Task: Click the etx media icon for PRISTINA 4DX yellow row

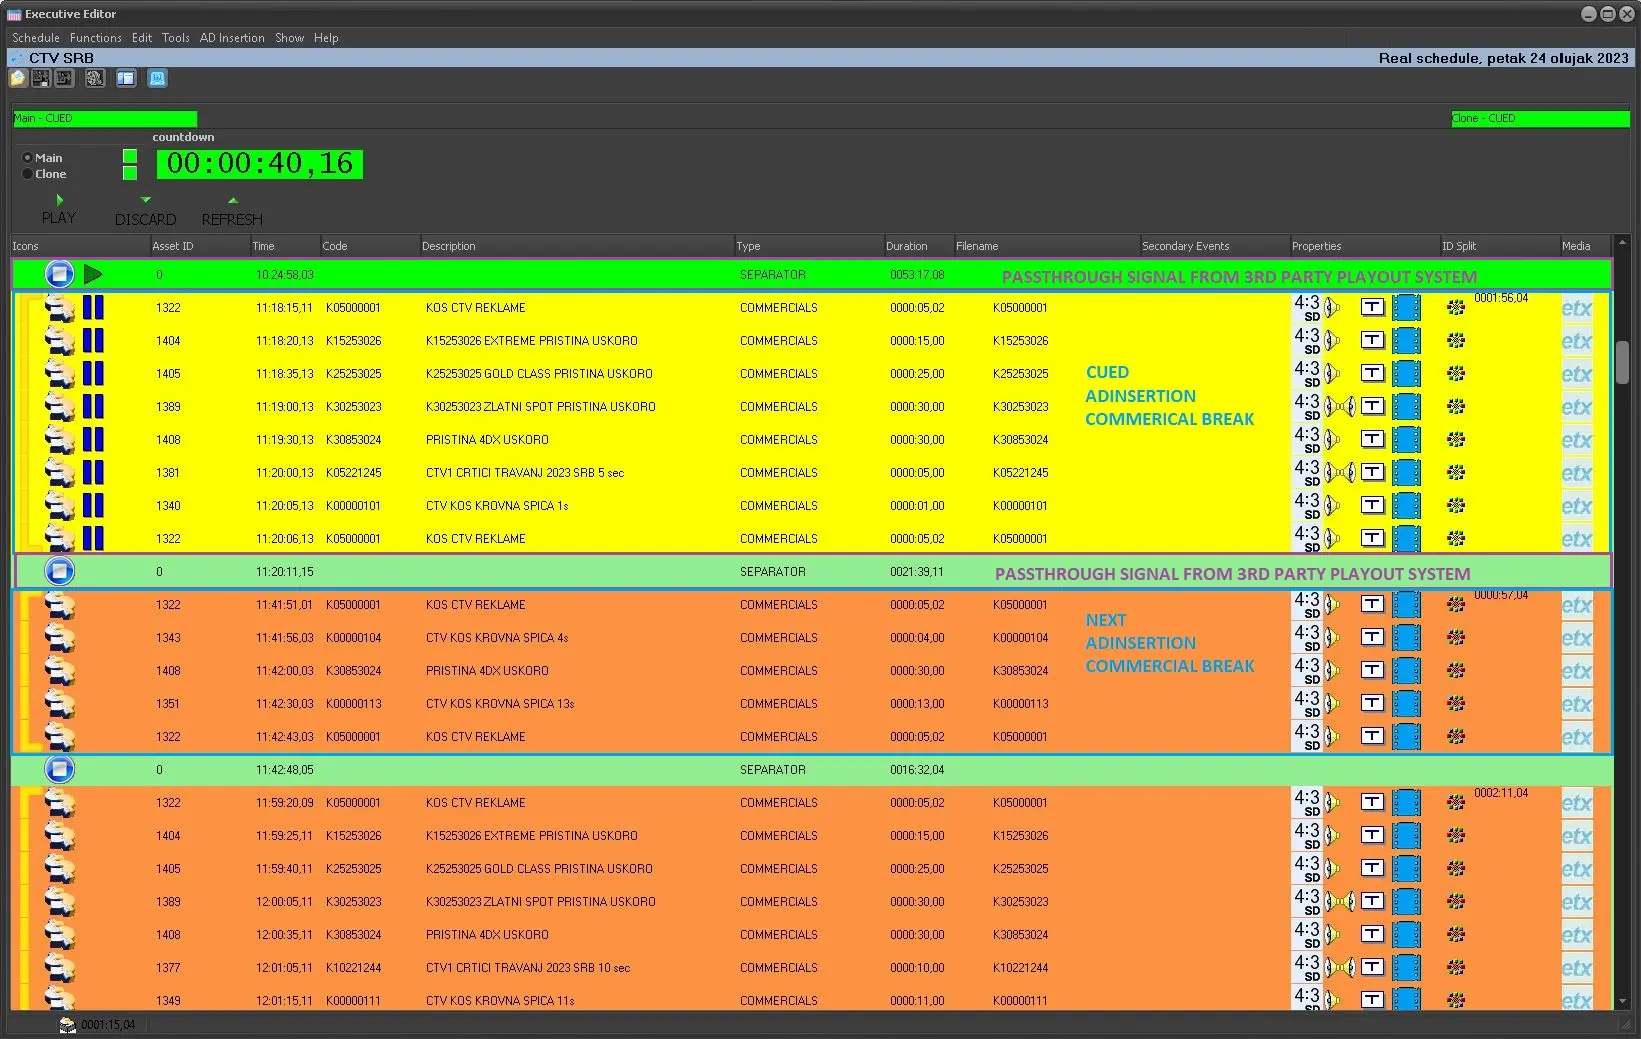Action: pyautogui.click(x=1576, y=440)
